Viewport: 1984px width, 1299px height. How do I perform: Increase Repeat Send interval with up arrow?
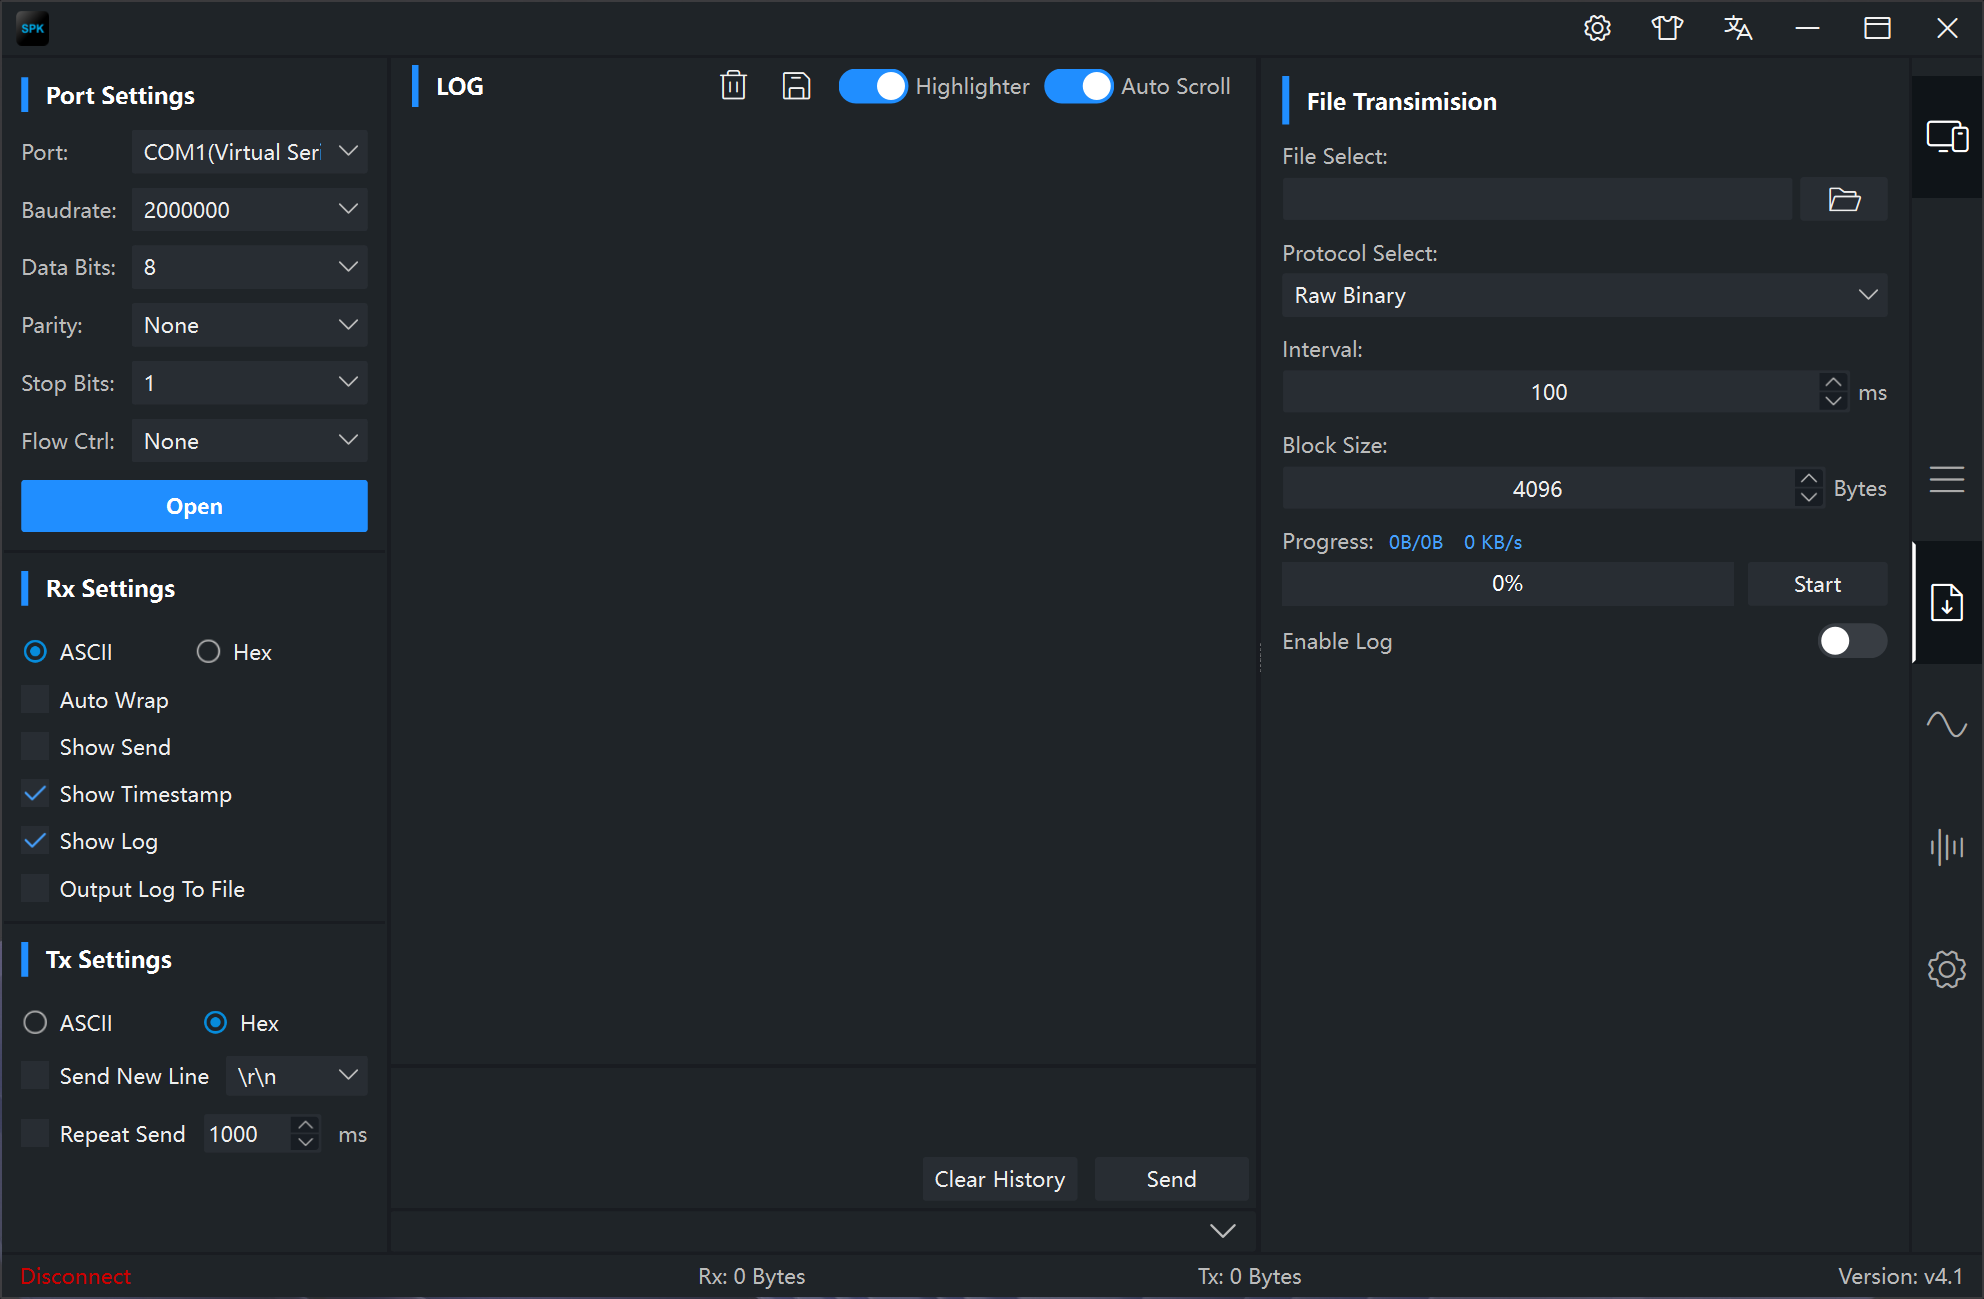pos(306,1125)
